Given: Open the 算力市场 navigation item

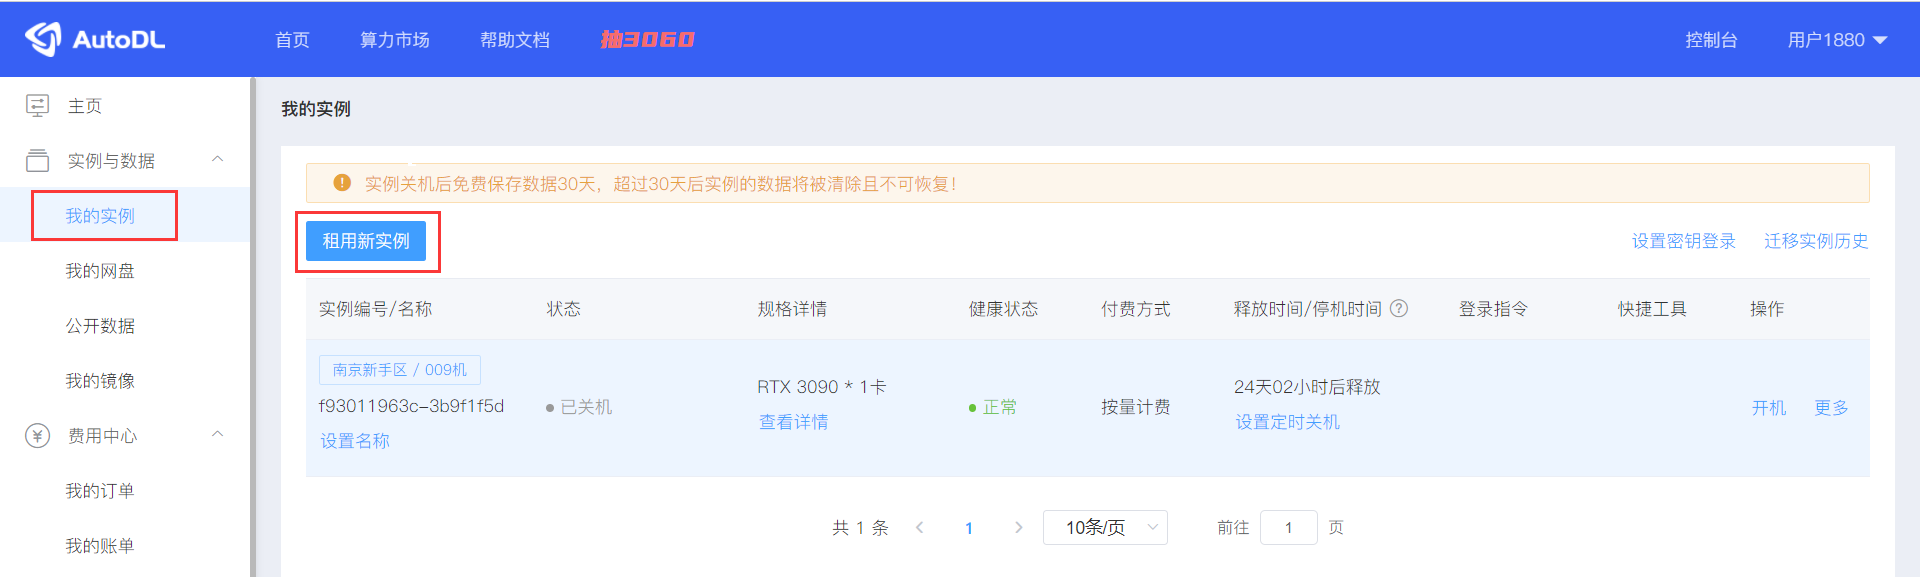Looking at the screenshot, I should tap(395, 40).
